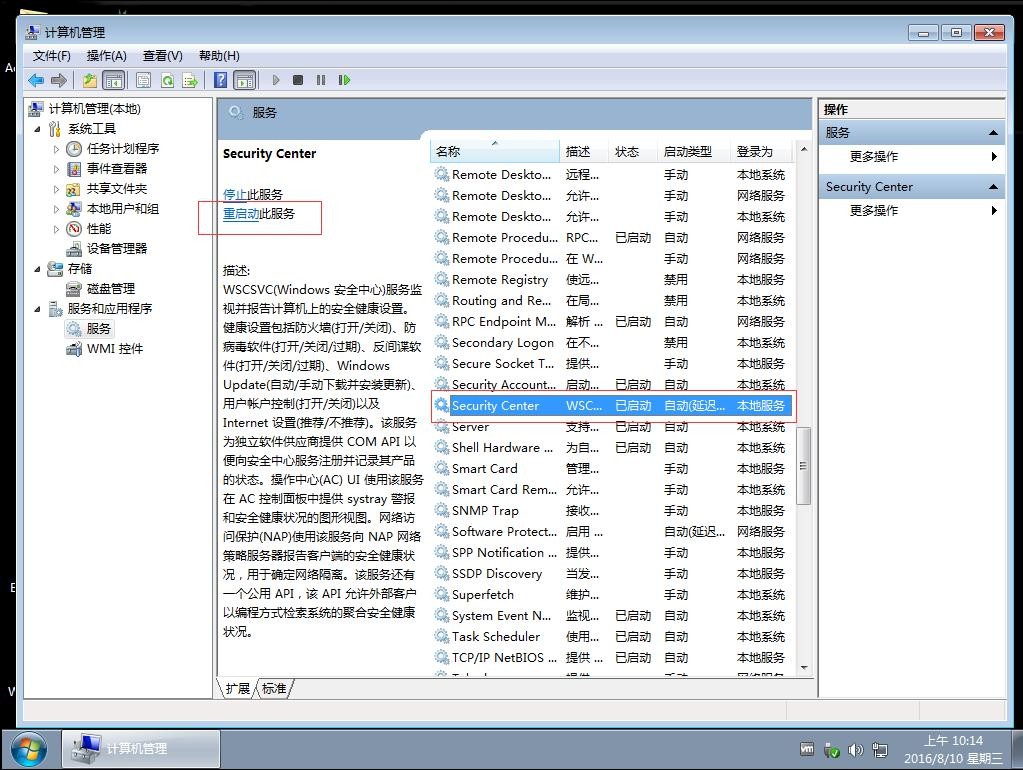Click the Restart service toolbar icon
1023x770 pixels.
pyautogui.click(x=344, y=80)
